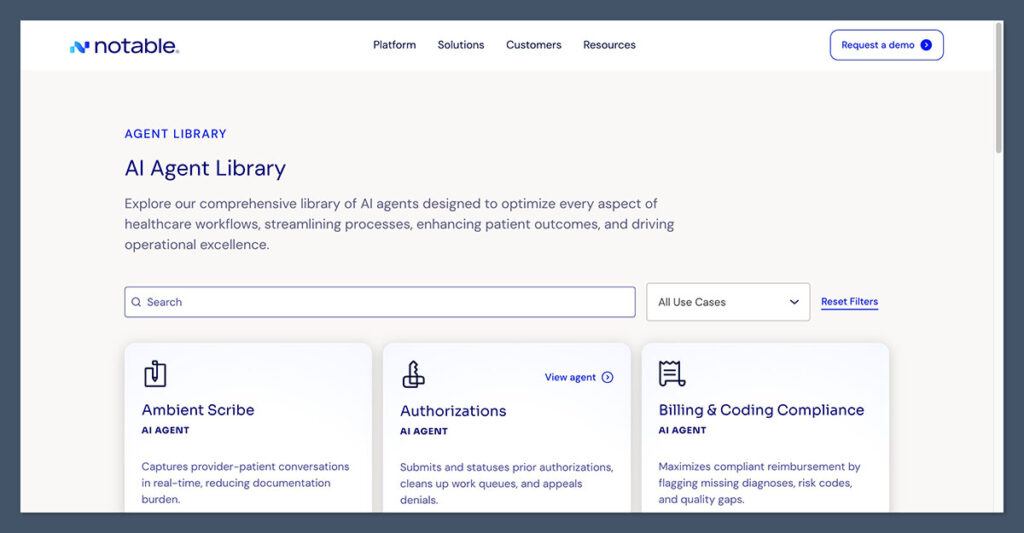
Task: Open the Platform menu
Action: 394,45
